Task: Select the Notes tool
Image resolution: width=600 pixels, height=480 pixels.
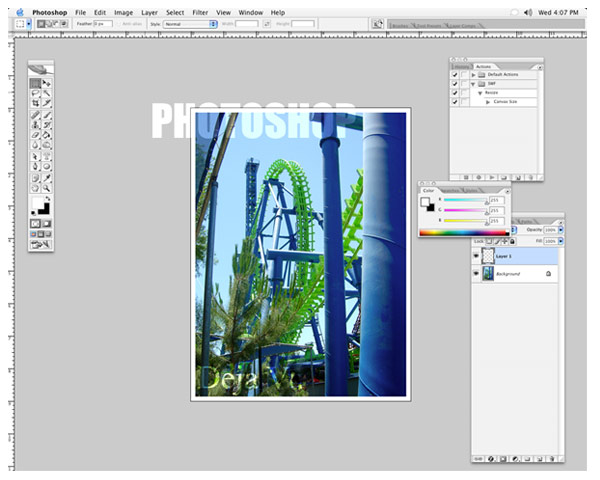Action: 35,178
